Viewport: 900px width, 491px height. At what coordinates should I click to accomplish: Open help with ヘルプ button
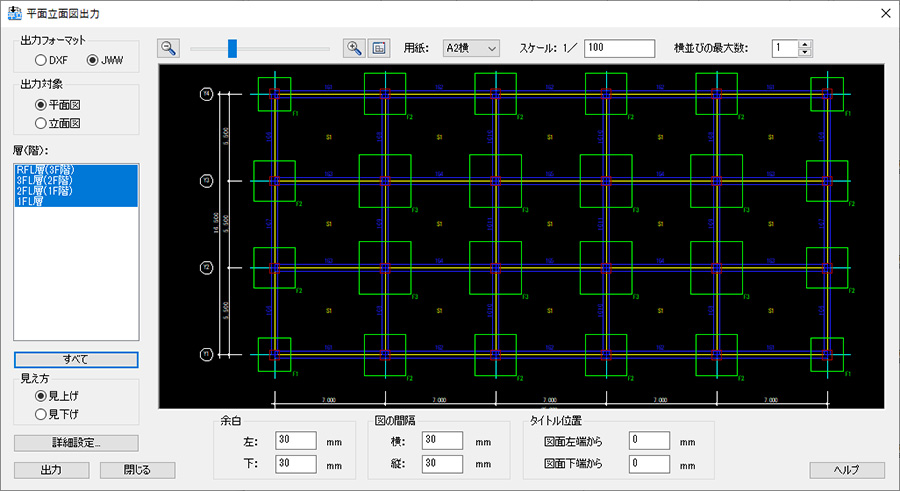847,470
